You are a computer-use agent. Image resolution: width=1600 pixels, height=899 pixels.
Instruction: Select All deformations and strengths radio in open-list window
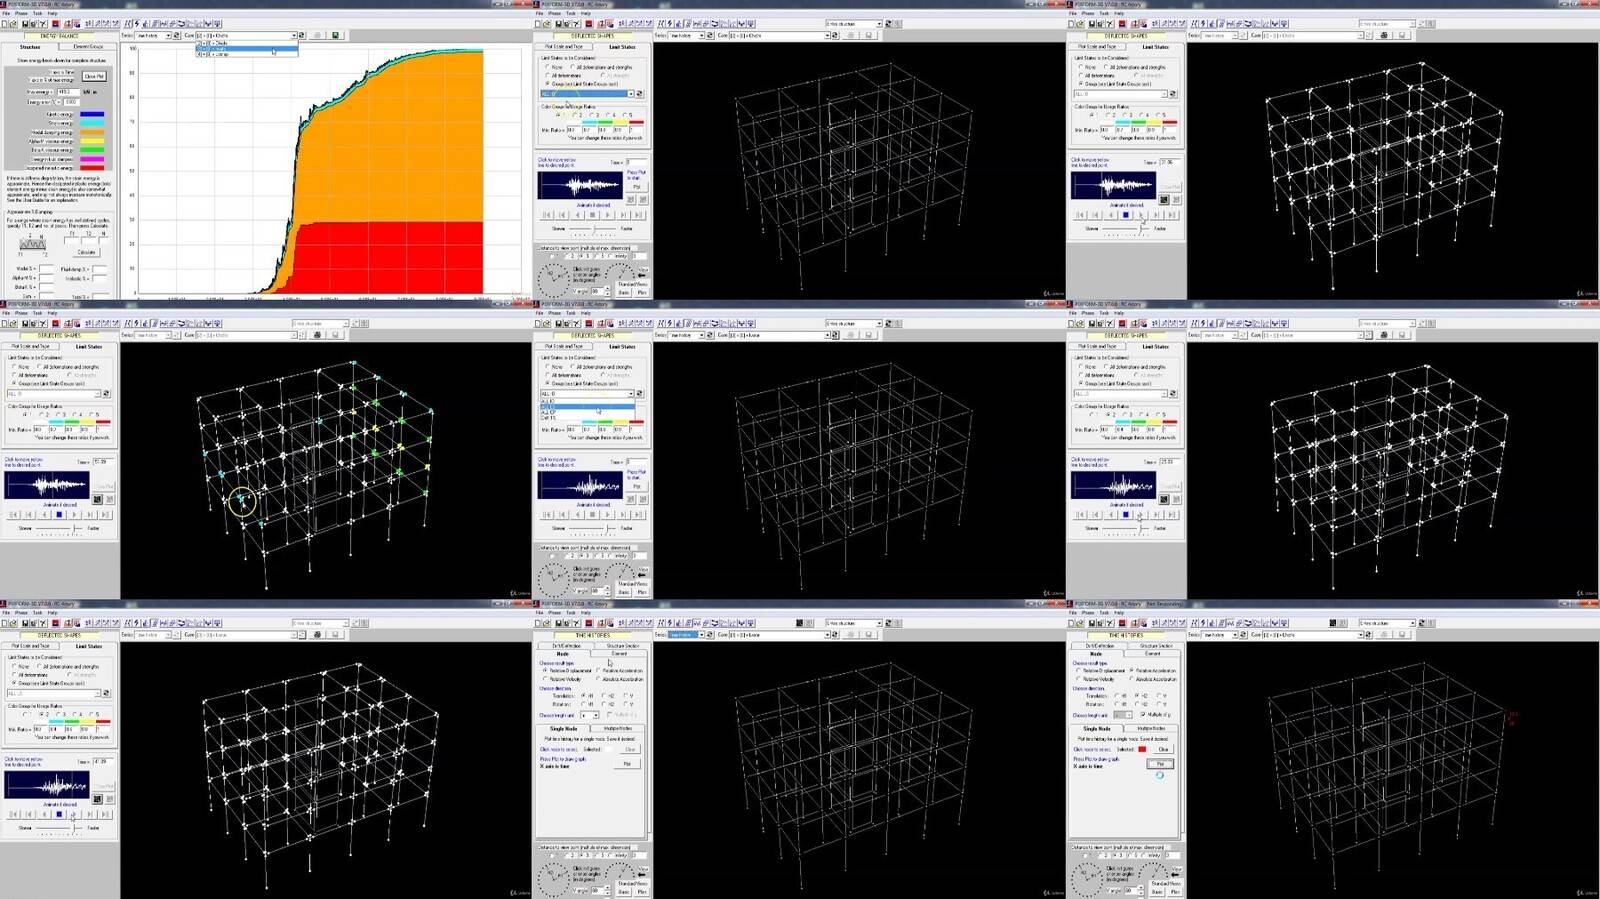(x=572, y=366)
